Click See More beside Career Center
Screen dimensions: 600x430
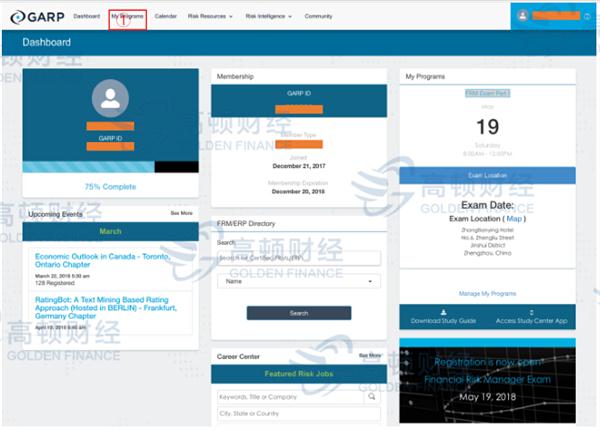pos(370,355)
